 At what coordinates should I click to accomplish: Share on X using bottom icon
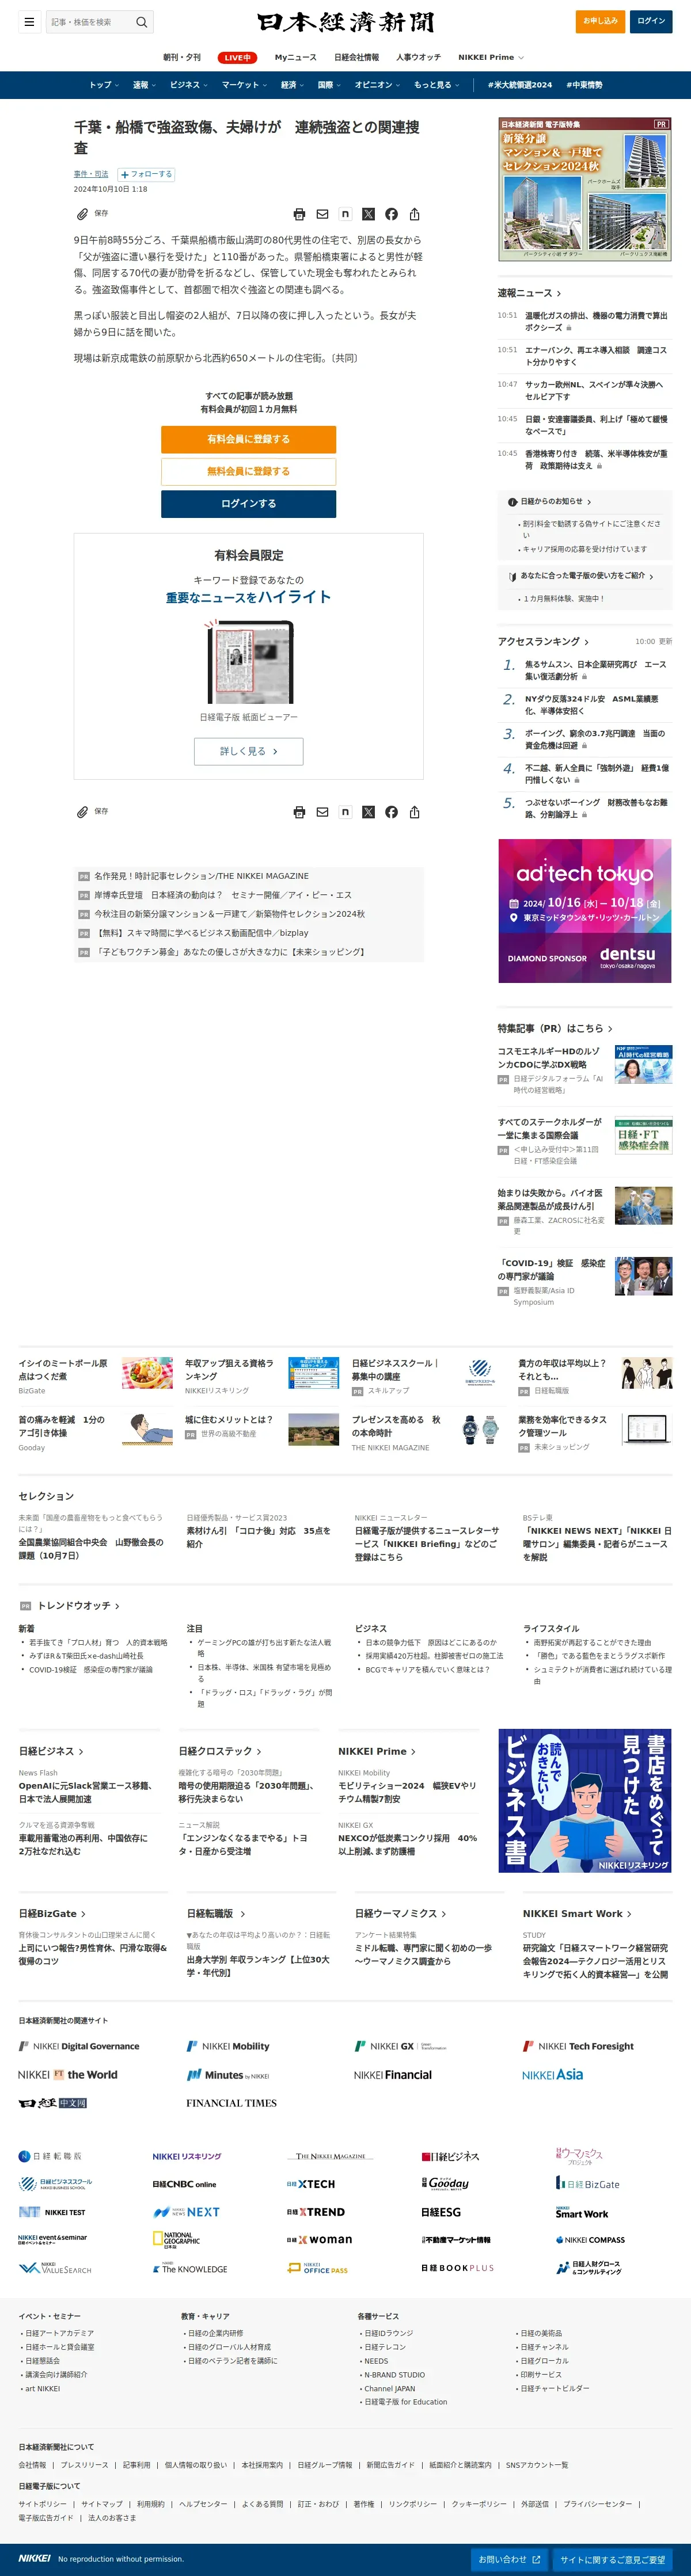pyautogui.click(x=368, y=812)
